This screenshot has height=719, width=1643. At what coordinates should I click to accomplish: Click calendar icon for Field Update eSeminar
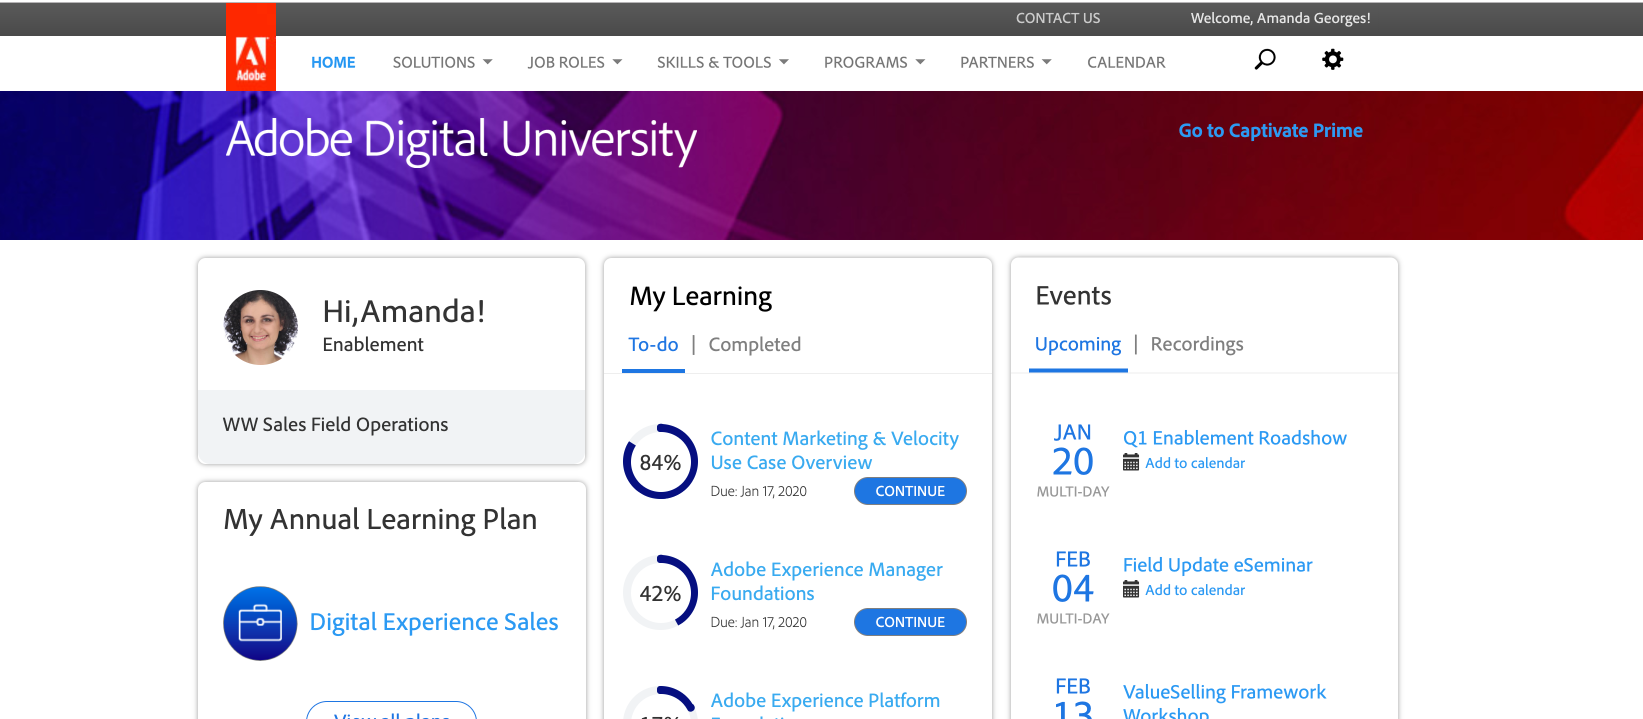coord(1131,590)
